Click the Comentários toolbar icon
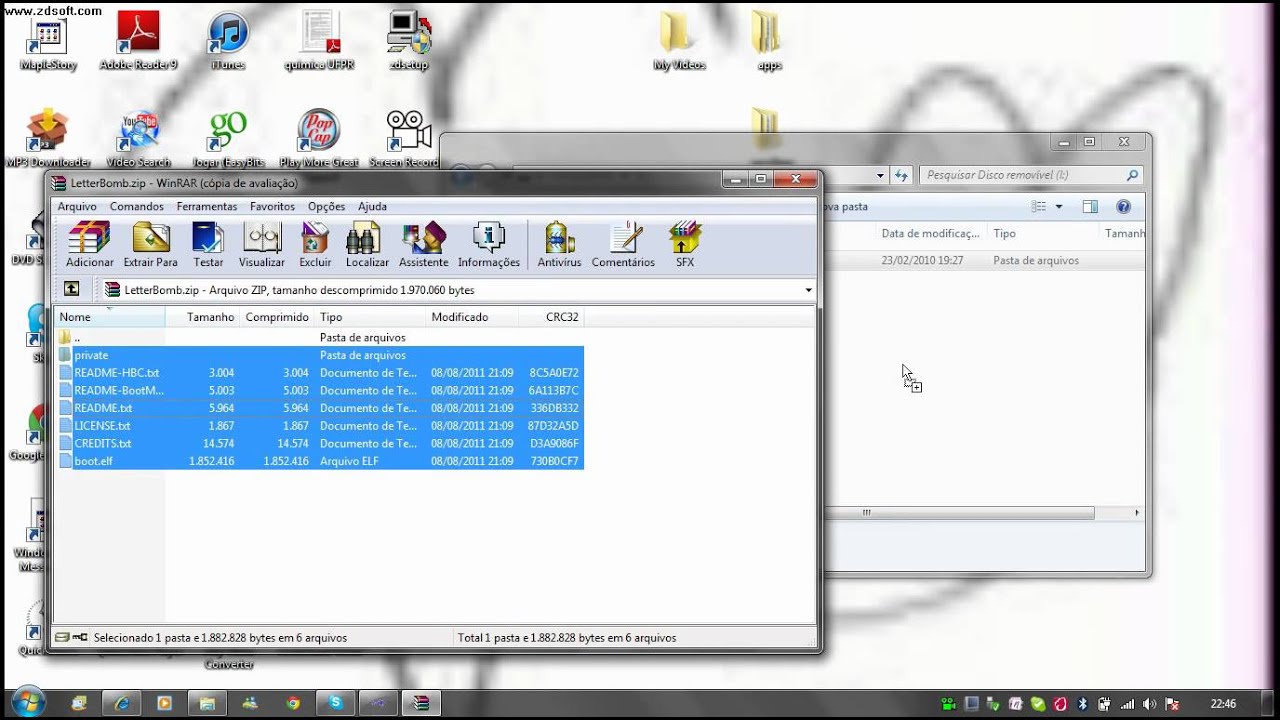This screenshot has height=720, width=1280. click(623, 245)
